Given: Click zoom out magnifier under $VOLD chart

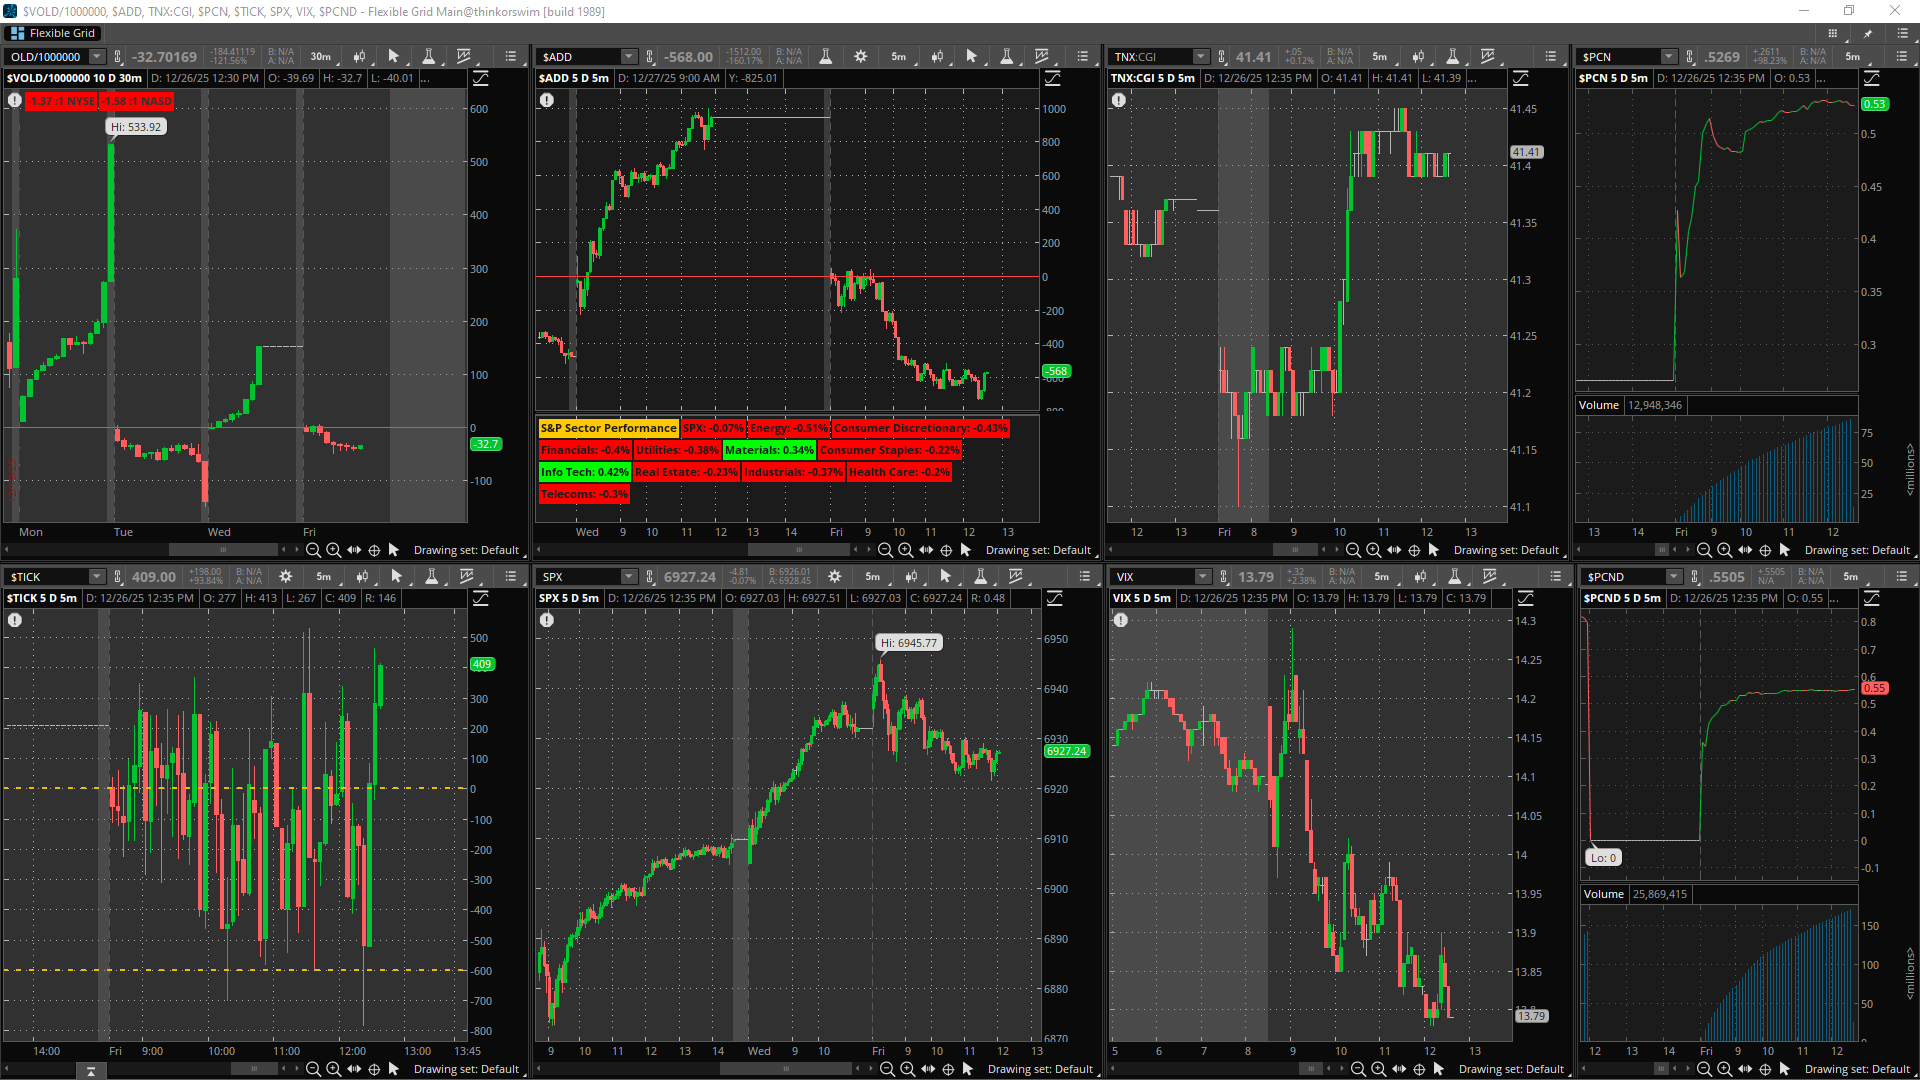Looking at the screenshot, I should (x=313, y=550).
